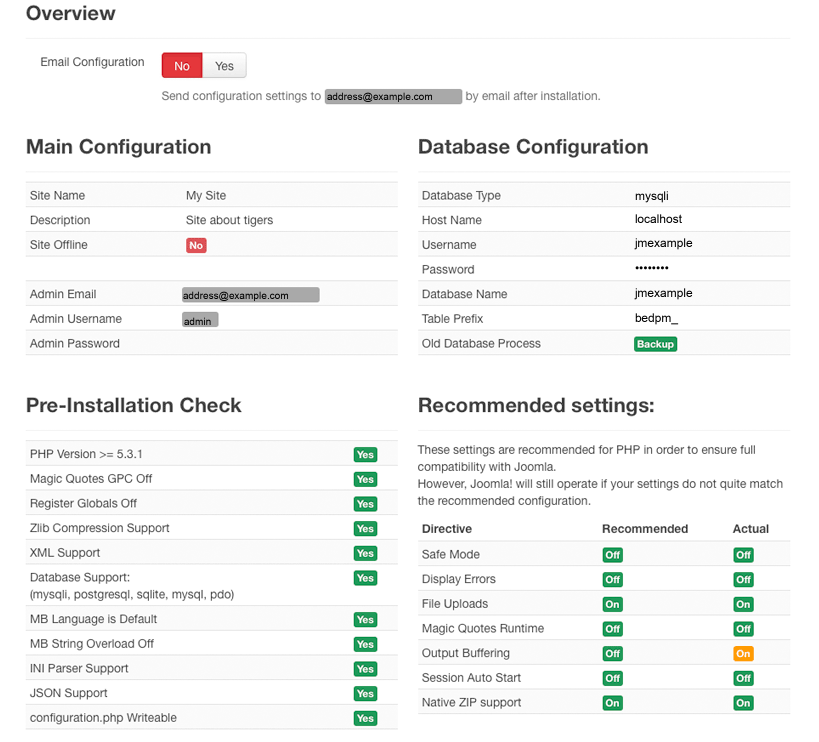Click the Site Offline No badge
The width and height of the screenshot is (819, 742).
196,245
